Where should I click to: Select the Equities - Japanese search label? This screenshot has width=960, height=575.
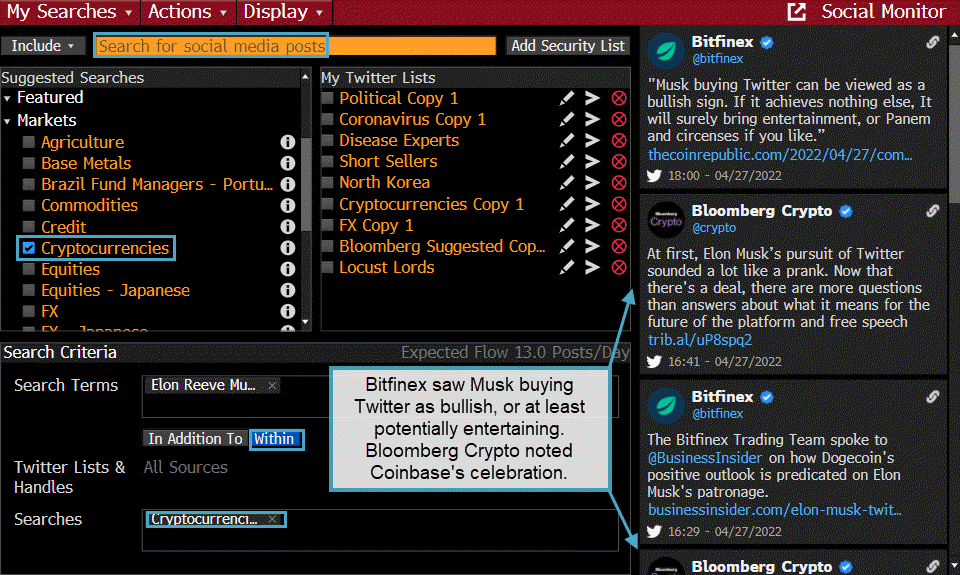[115, 290]
